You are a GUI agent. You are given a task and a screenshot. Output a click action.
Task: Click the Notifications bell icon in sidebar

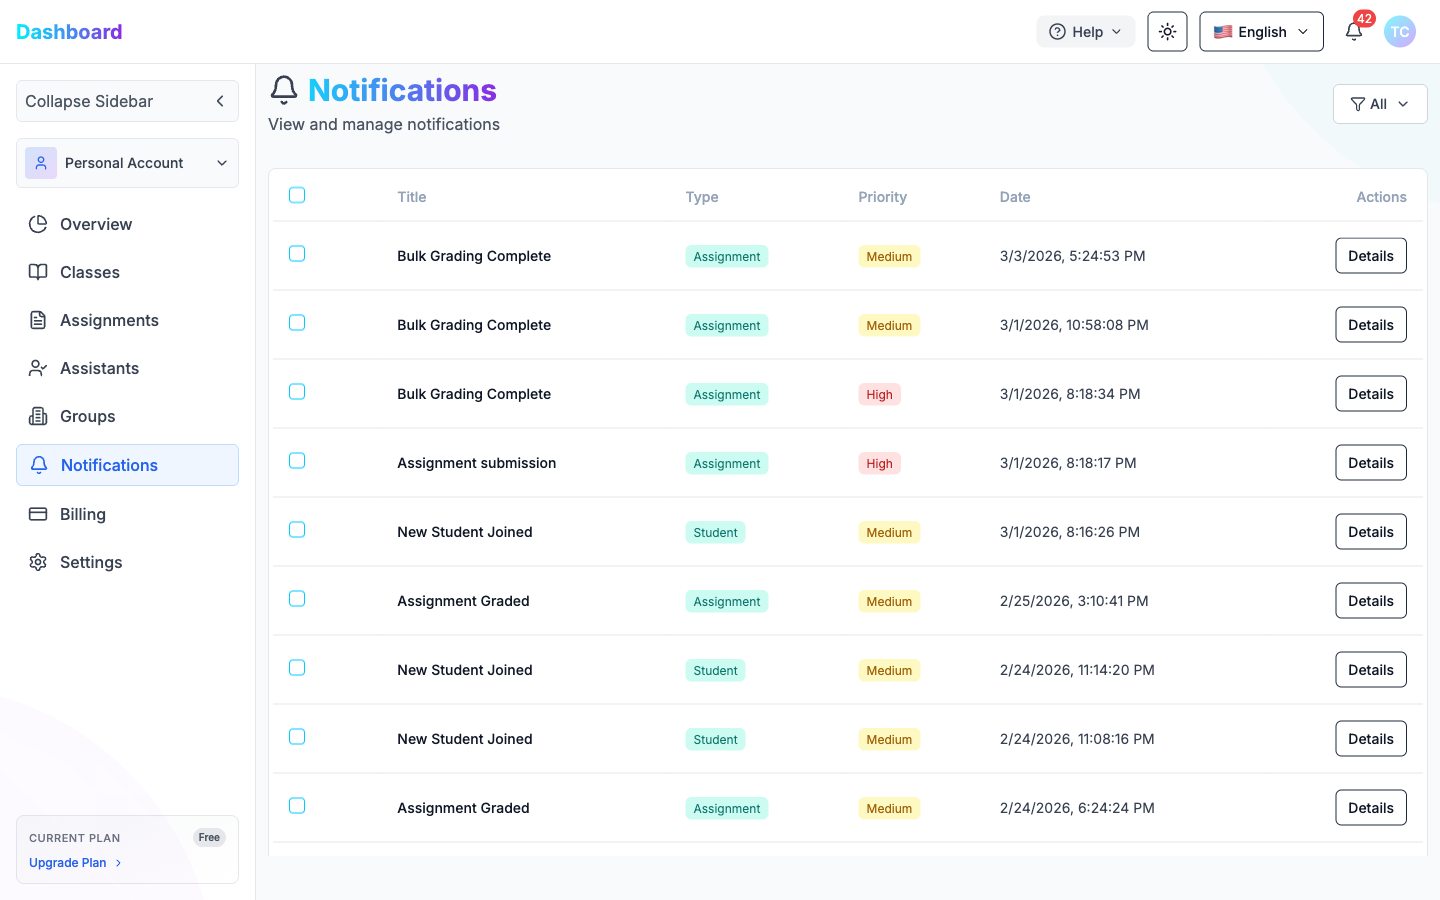(x=37, y=464)
